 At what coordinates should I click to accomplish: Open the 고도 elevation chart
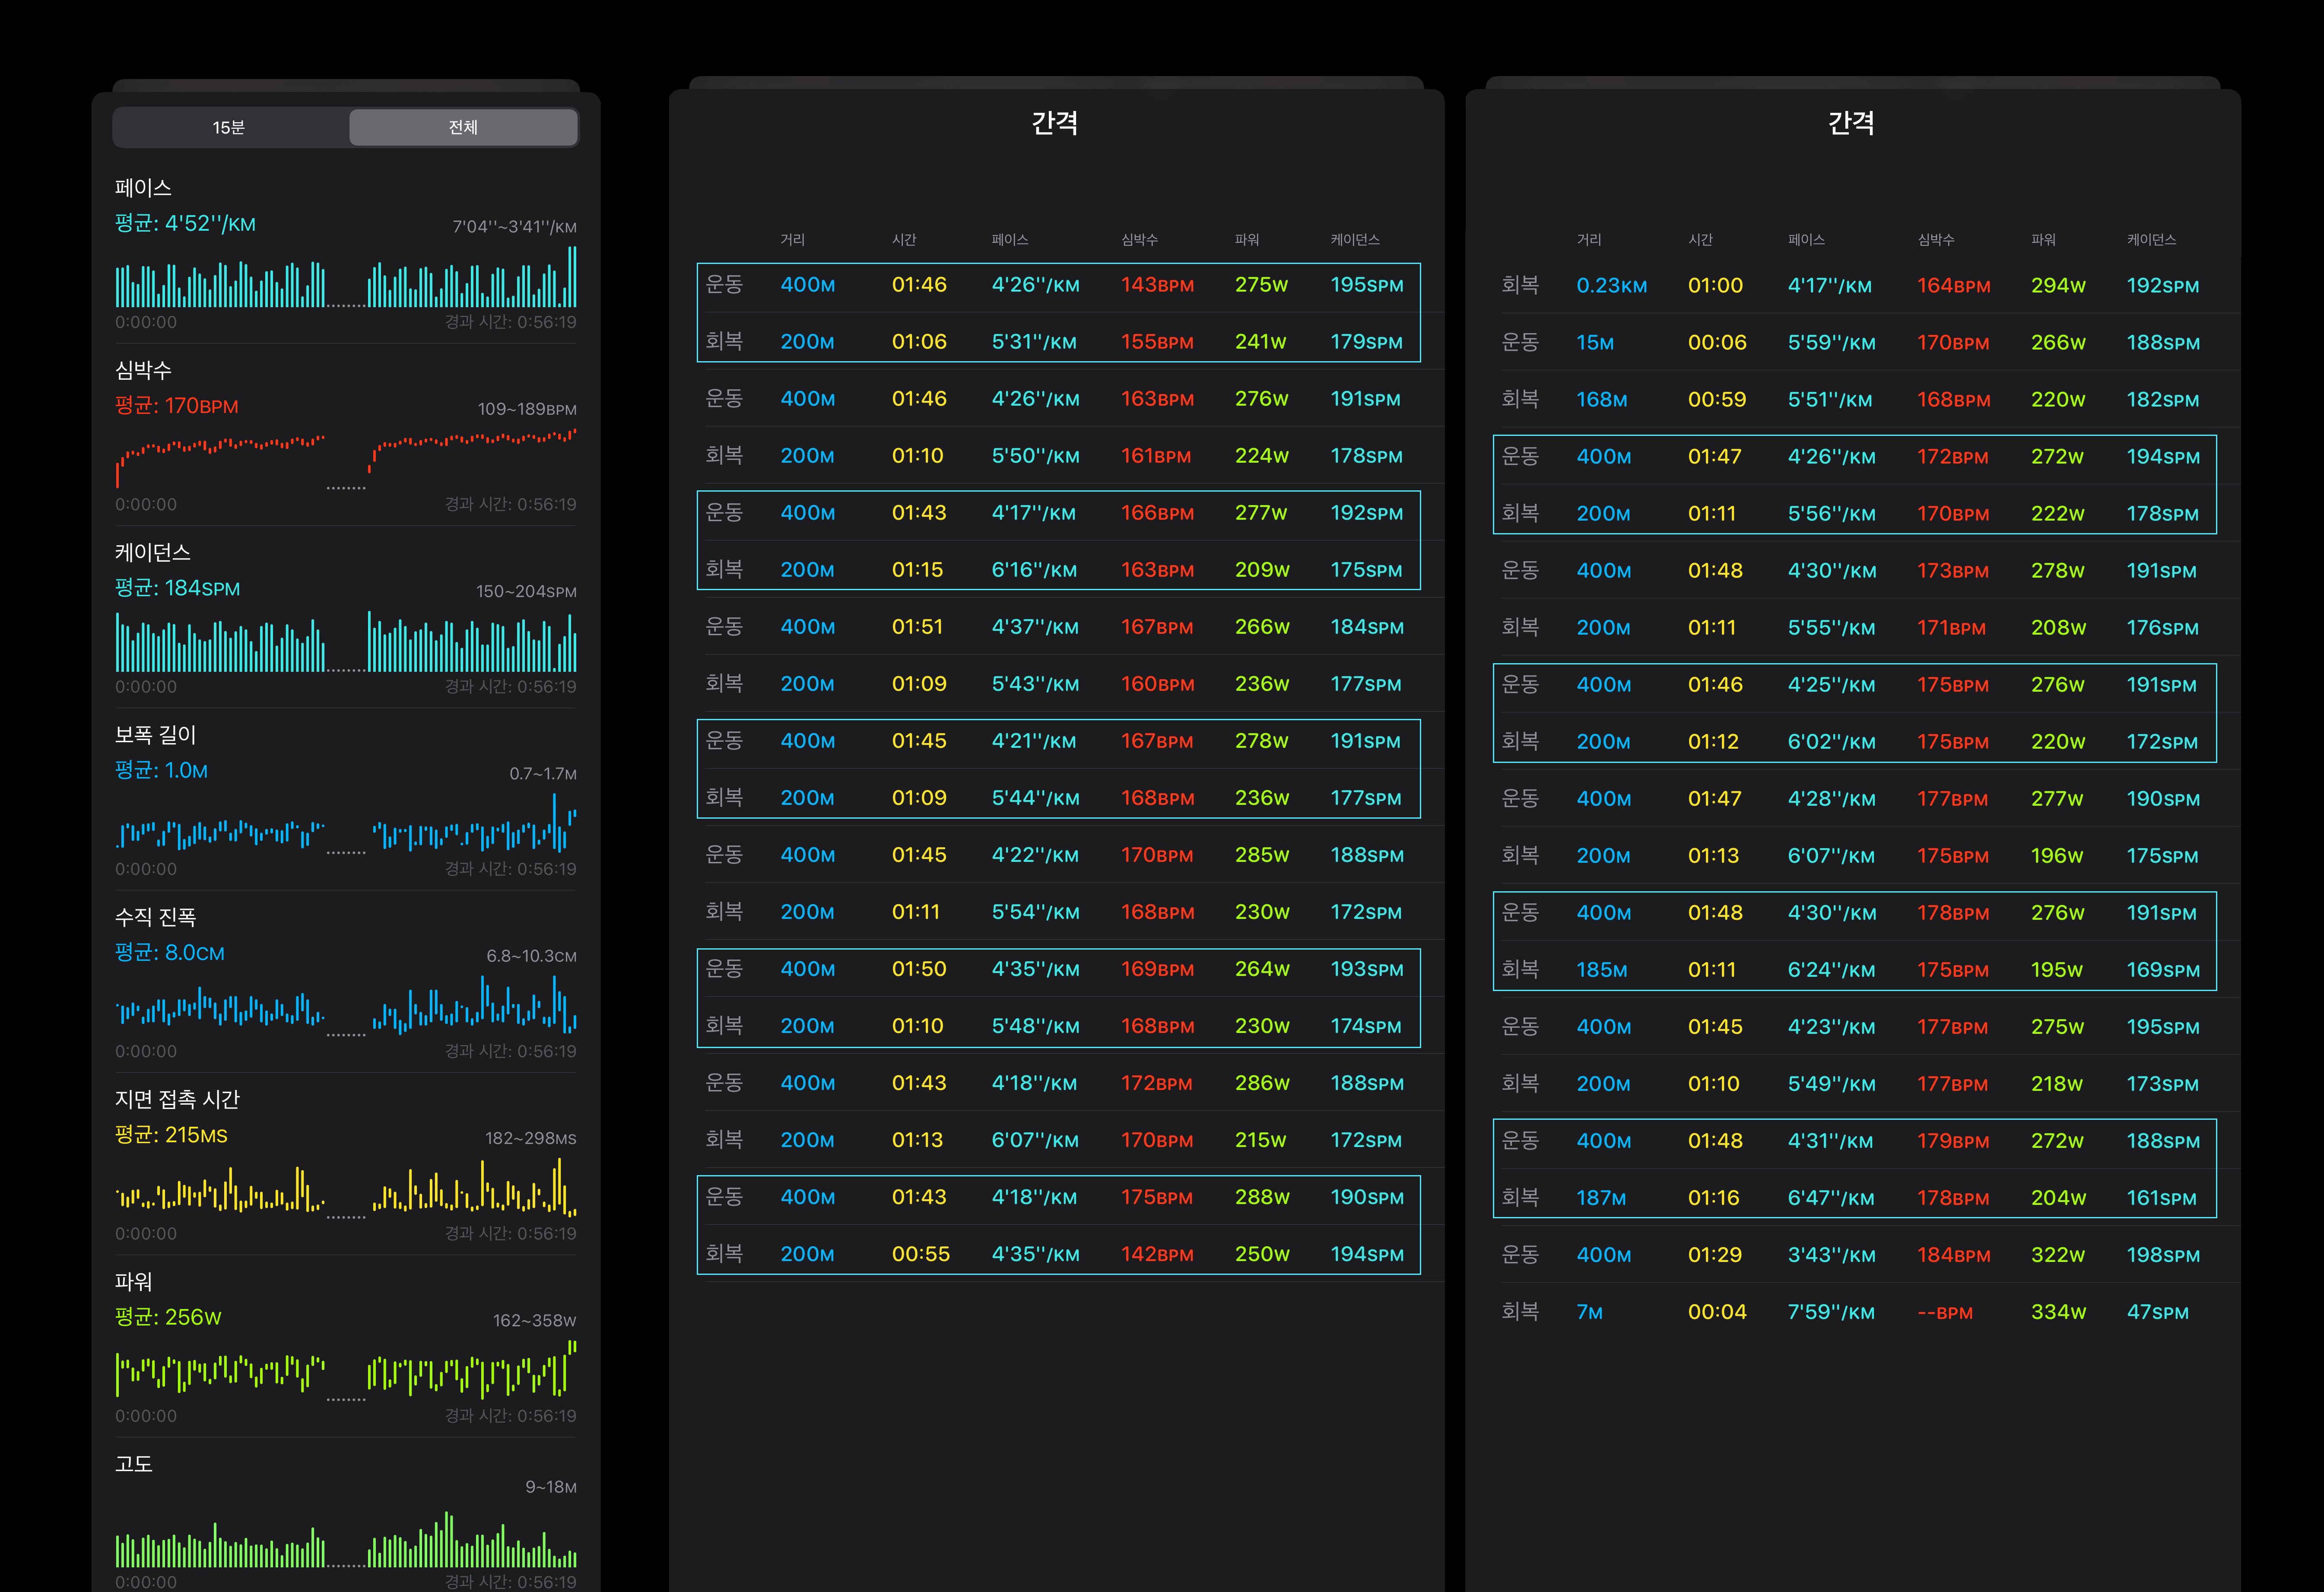pyautogui.click(x=346, y=1540)
